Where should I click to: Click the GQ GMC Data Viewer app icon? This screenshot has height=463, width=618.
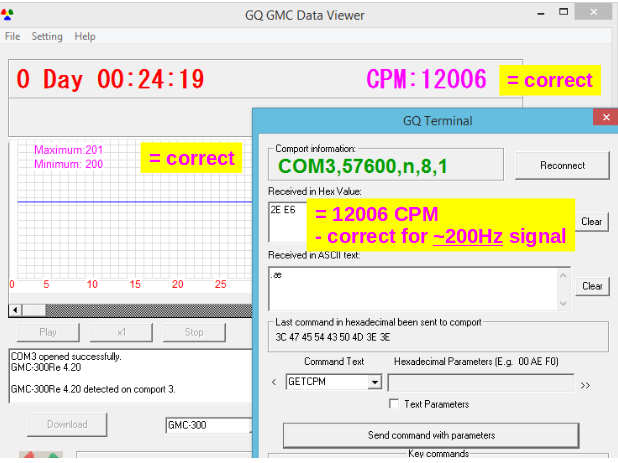point(7,15)
